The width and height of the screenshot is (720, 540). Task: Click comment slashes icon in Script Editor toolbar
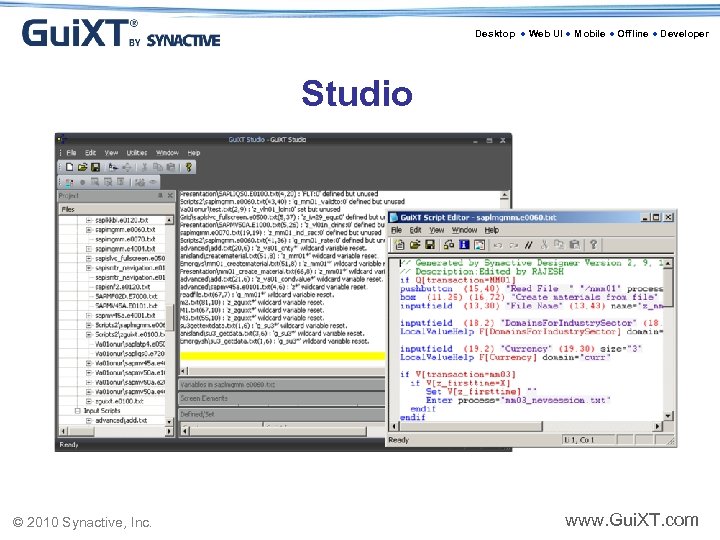click(x=529, y=245)
